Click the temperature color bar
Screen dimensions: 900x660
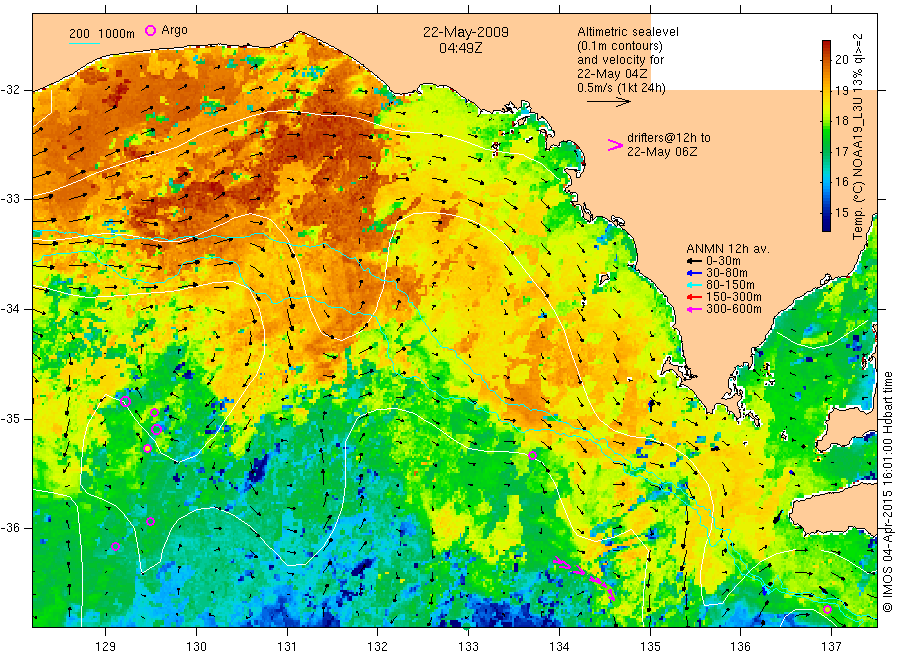(826, 136)
